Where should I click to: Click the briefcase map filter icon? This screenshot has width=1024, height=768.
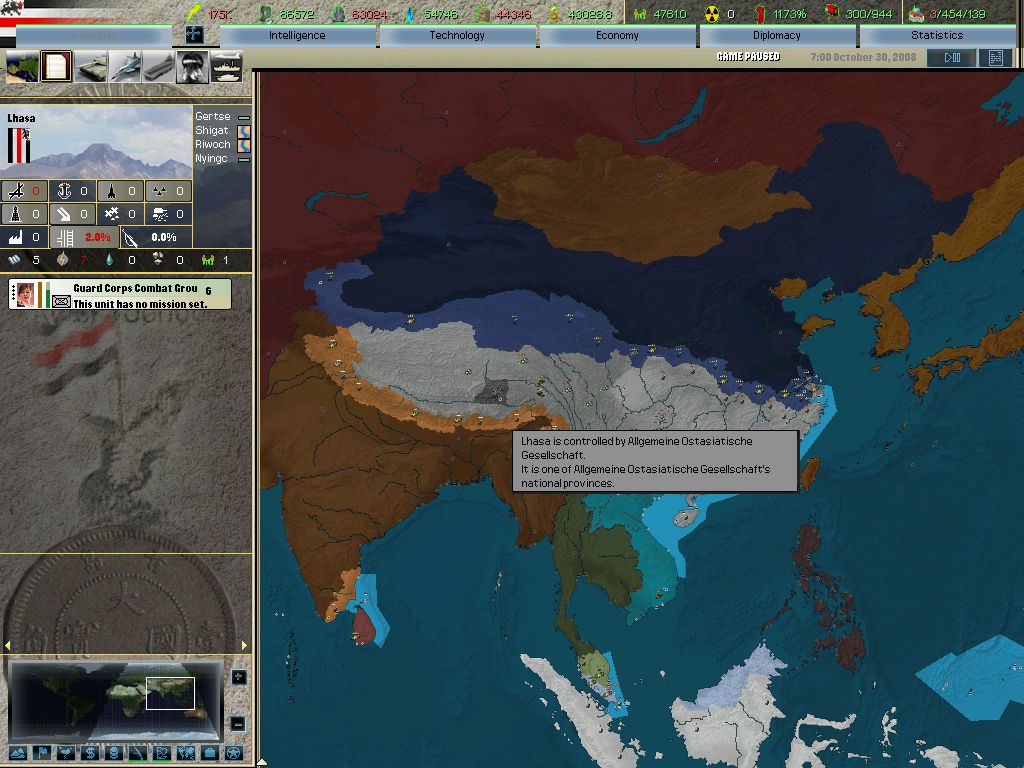point(209,752)
